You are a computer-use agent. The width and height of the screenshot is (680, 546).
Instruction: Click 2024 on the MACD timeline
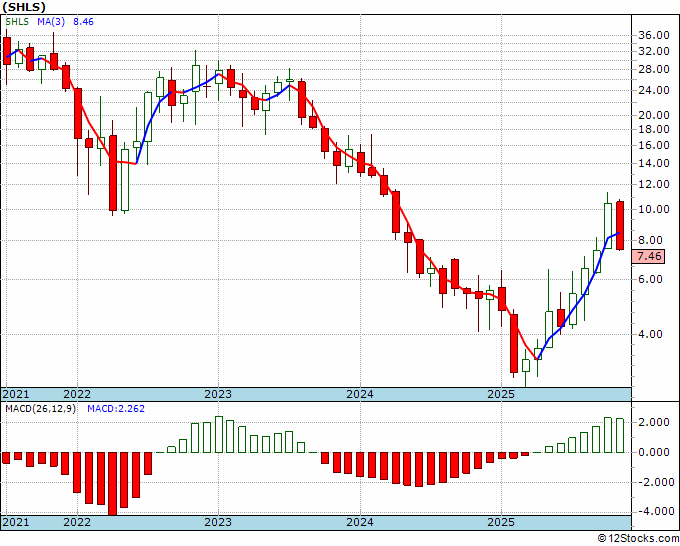360,522
